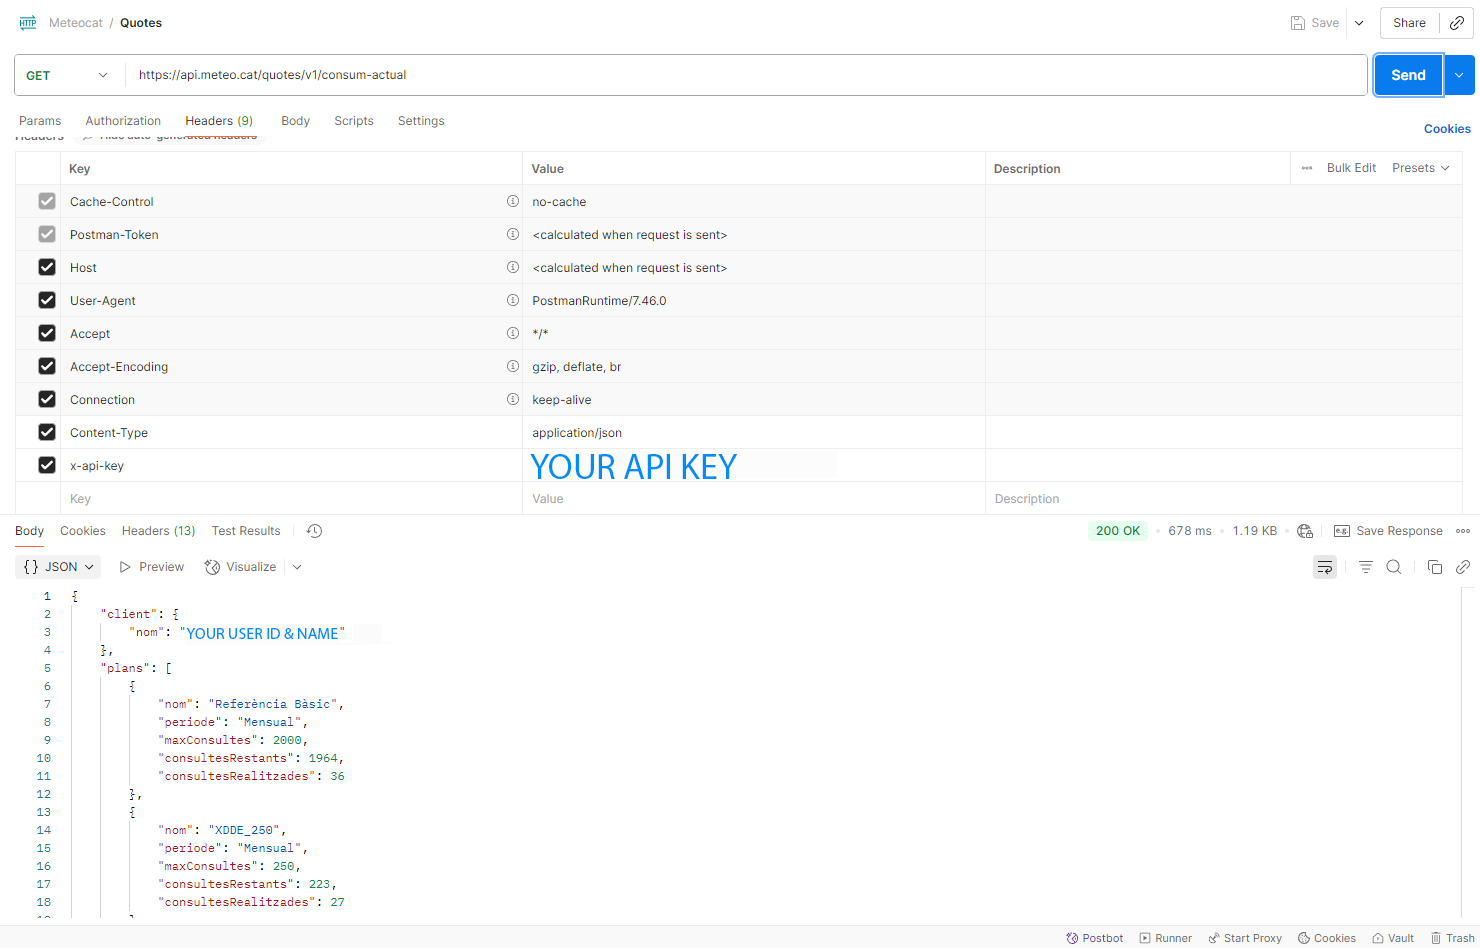This screenshot has height=948, width=1480.
Task: Change the JSON response format dropdown
Action: (59, 567)
